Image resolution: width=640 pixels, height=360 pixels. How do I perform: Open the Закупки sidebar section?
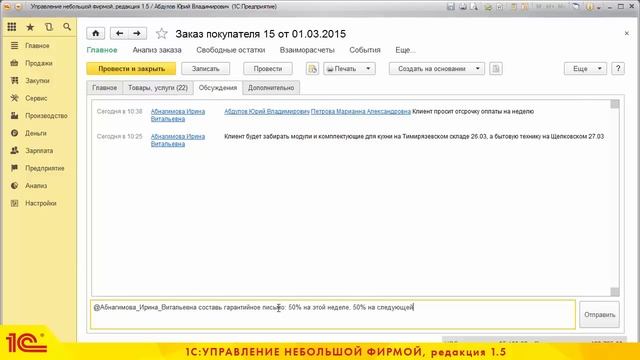pyautogui.click(x=37, y=81)
